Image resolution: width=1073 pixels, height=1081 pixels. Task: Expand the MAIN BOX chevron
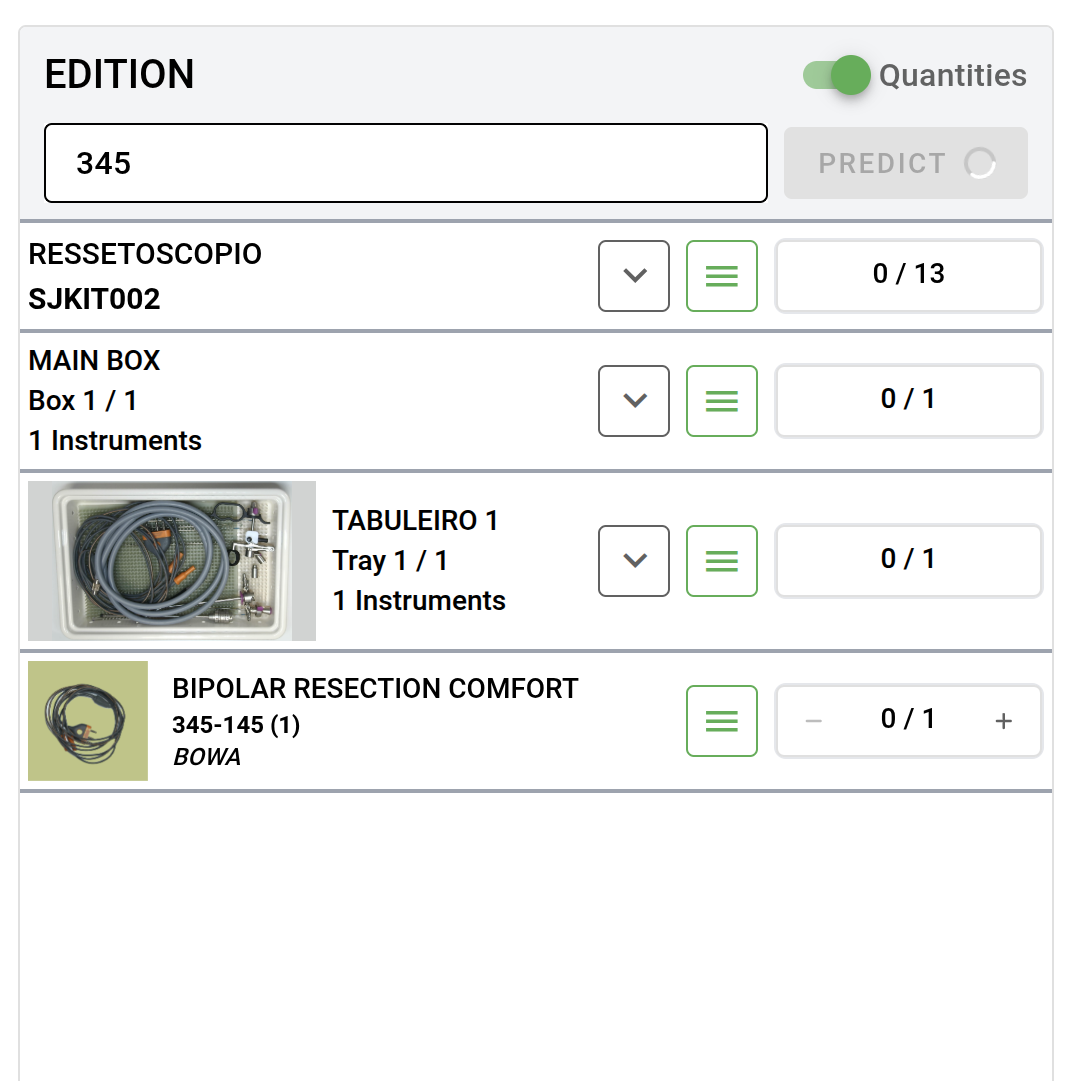634,401
